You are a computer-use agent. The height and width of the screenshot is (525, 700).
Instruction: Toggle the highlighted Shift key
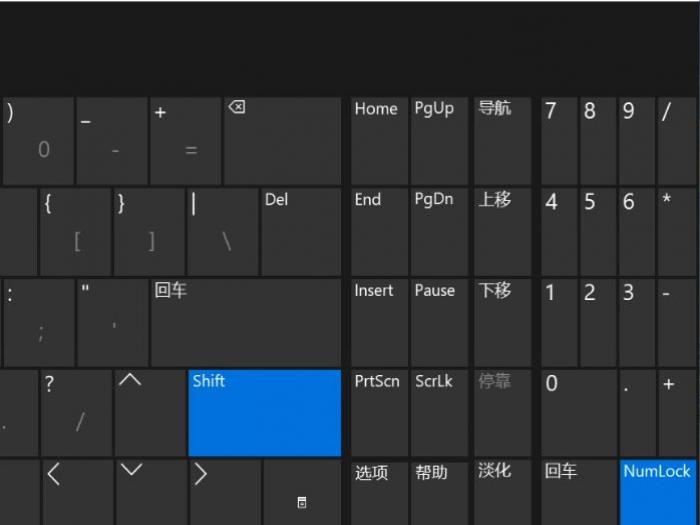click(x=264, y=412)
